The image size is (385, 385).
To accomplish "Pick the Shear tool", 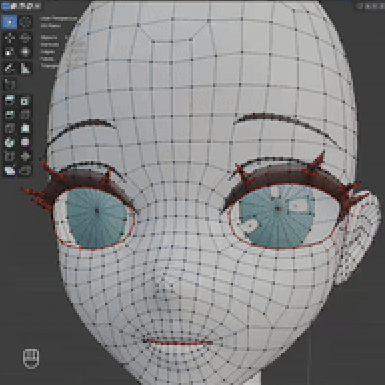I will (x=9, y=170).
